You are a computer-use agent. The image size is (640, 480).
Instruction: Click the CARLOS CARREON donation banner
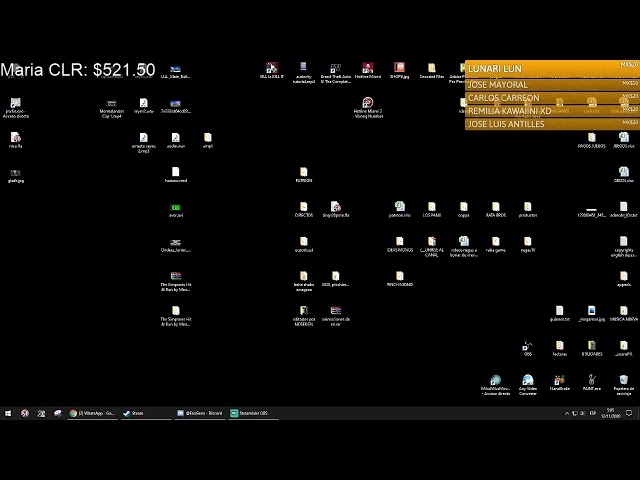click(x=552, y=98)
